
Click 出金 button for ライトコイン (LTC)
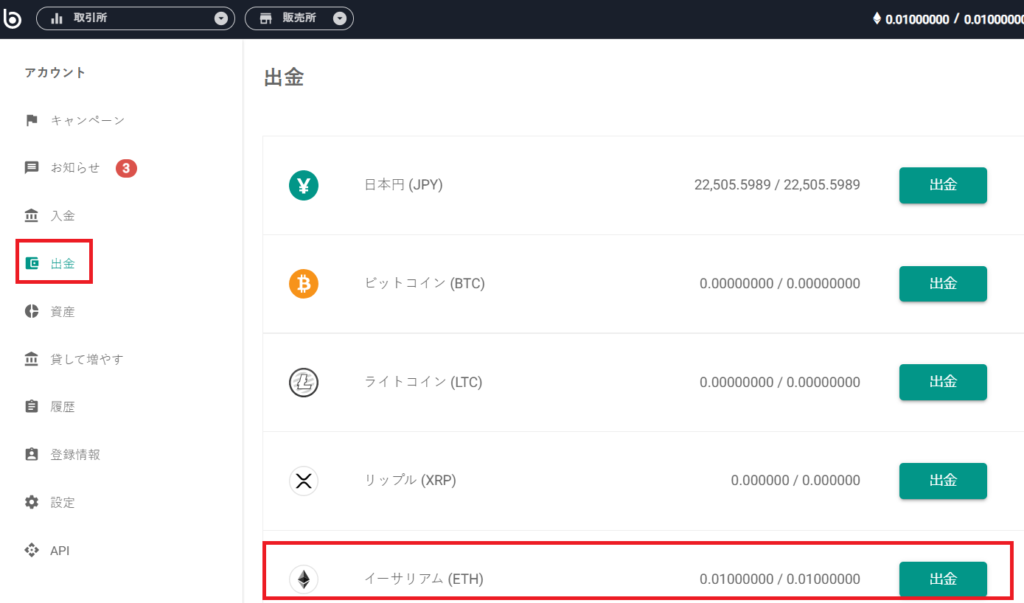coord(943,382)
